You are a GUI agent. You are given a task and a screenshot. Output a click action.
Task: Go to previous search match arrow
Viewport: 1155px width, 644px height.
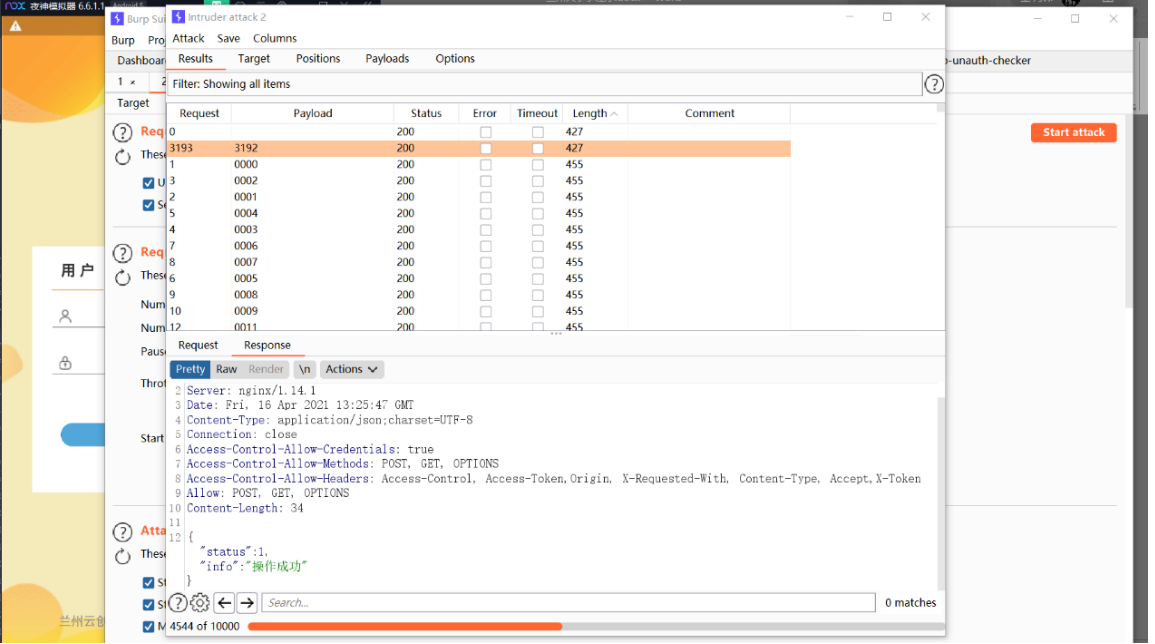coord(225,603)
